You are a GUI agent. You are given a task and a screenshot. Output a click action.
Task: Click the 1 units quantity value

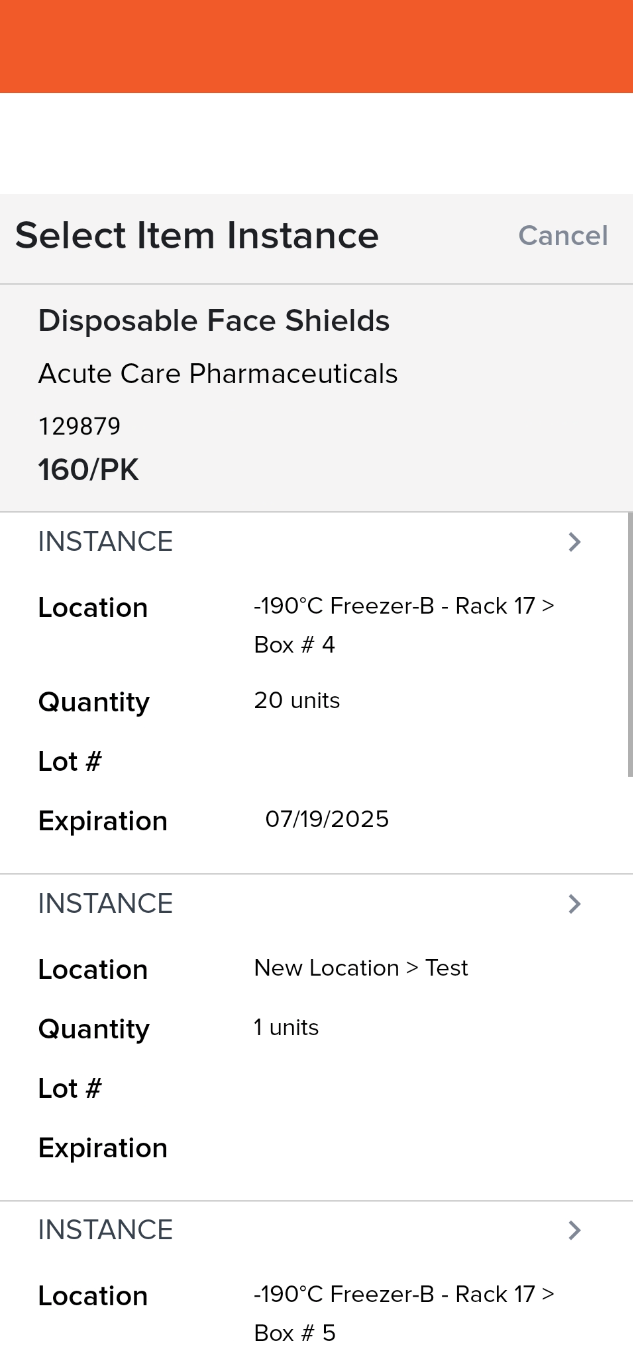click(286, 1027)
